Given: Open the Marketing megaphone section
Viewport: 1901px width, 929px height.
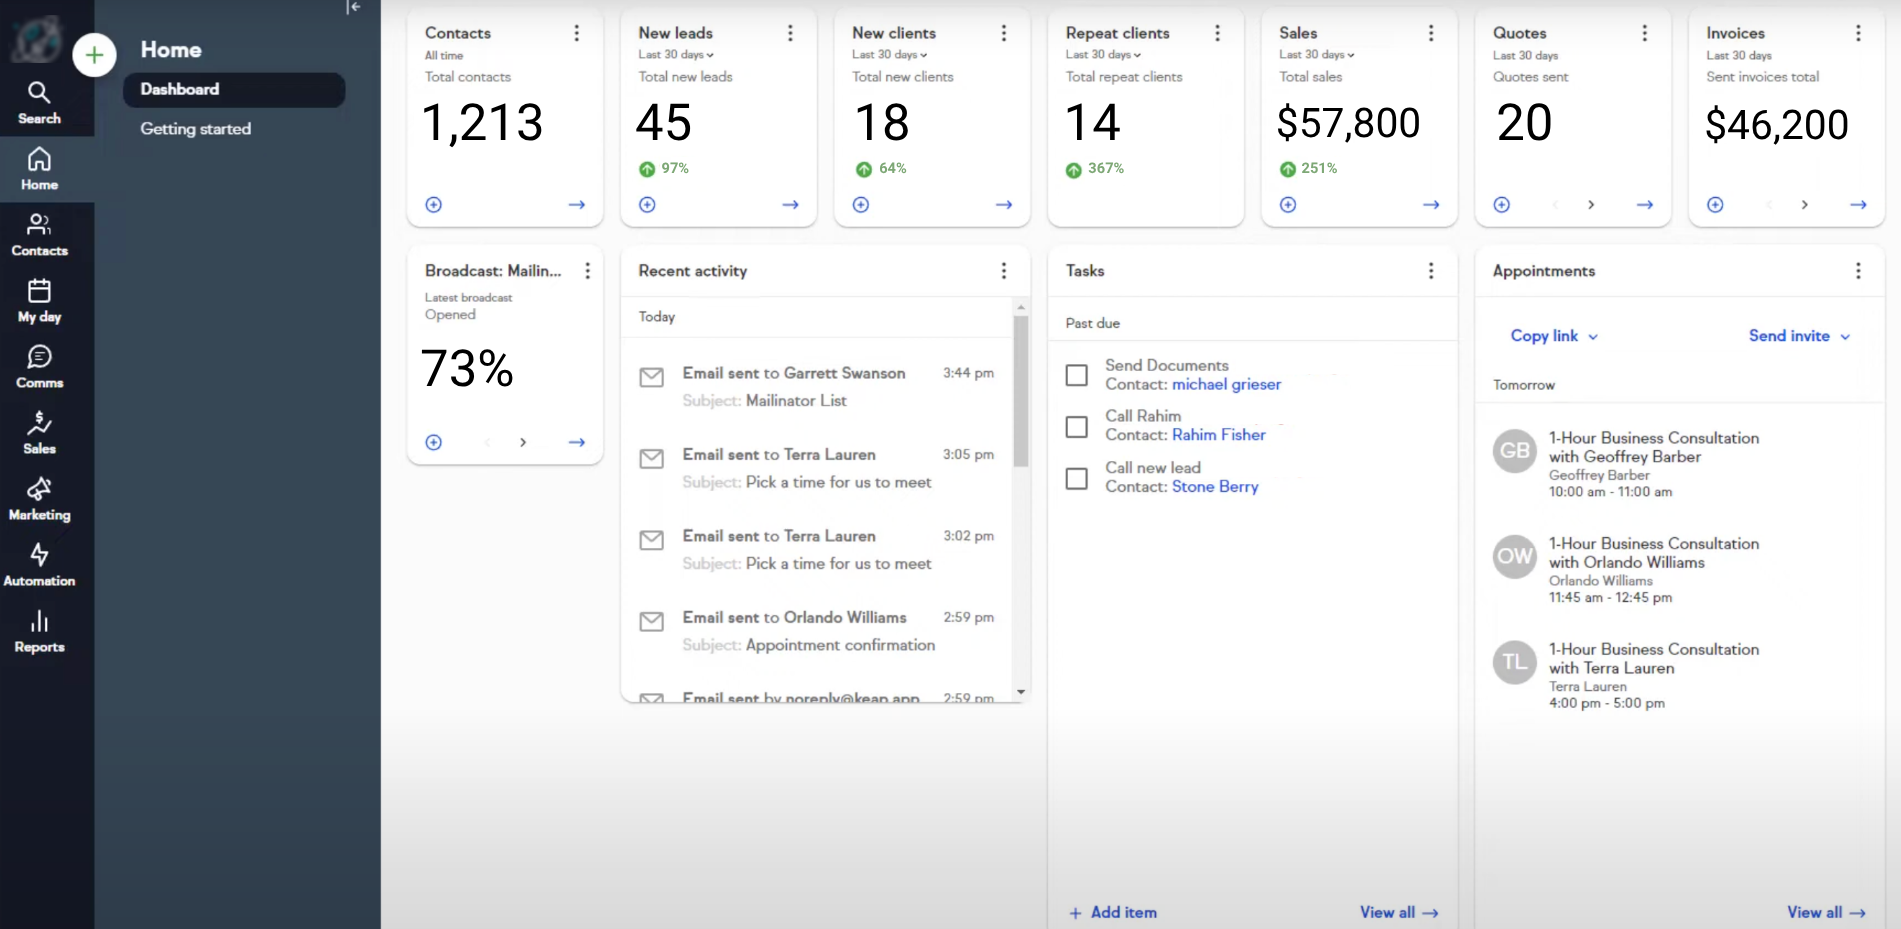Looking at the screenshot, I should [x=39, y=499].
